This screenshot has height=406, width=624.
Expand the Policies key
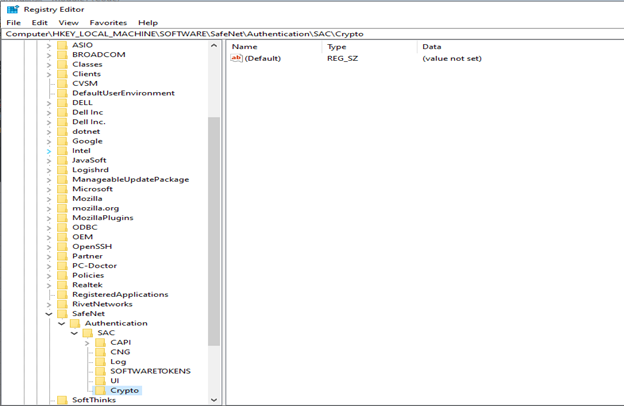[x=49, y=276]
